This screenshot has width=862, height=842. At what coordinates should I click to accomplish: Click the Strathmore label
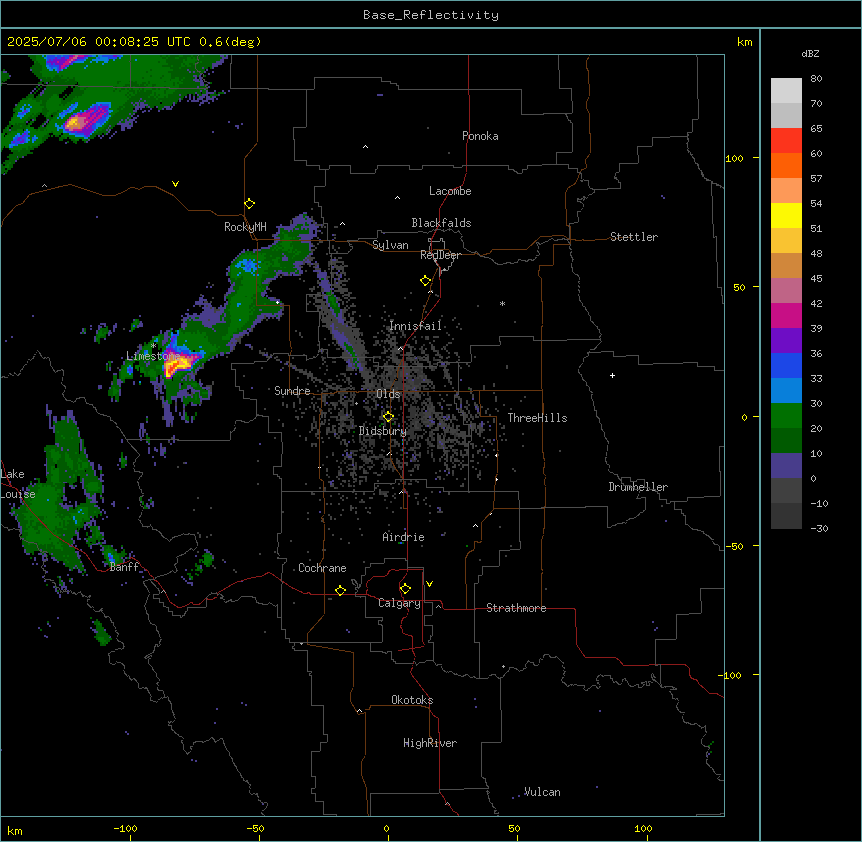pos(516,608)
